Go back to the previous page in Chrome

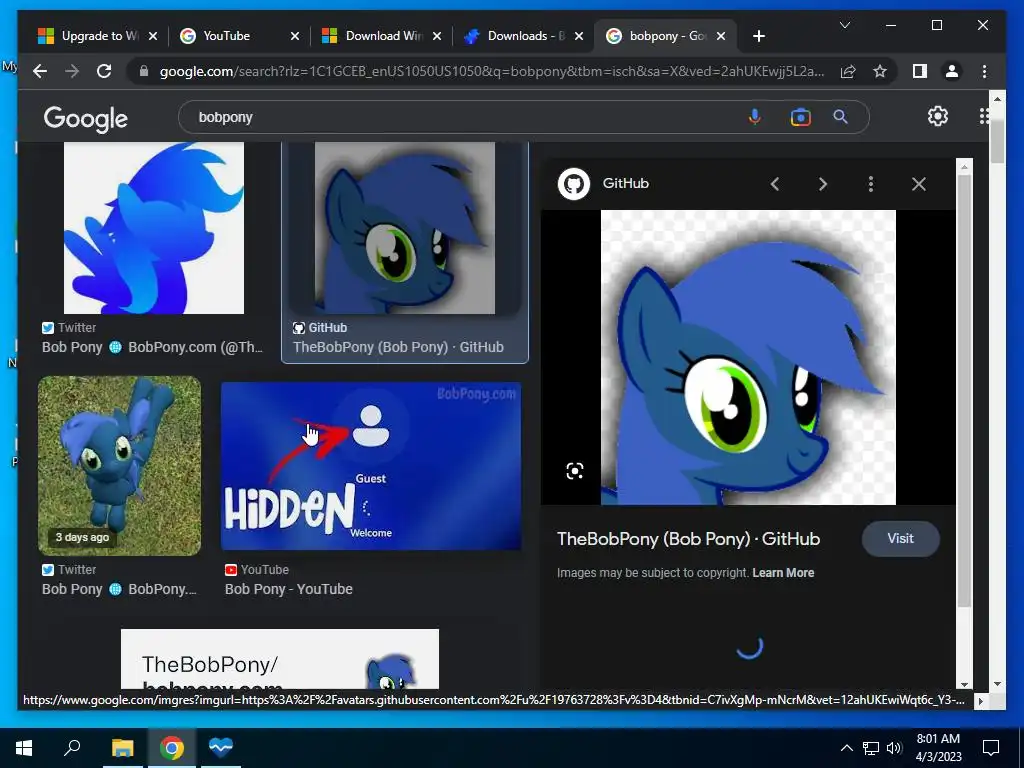coord(40,71)
